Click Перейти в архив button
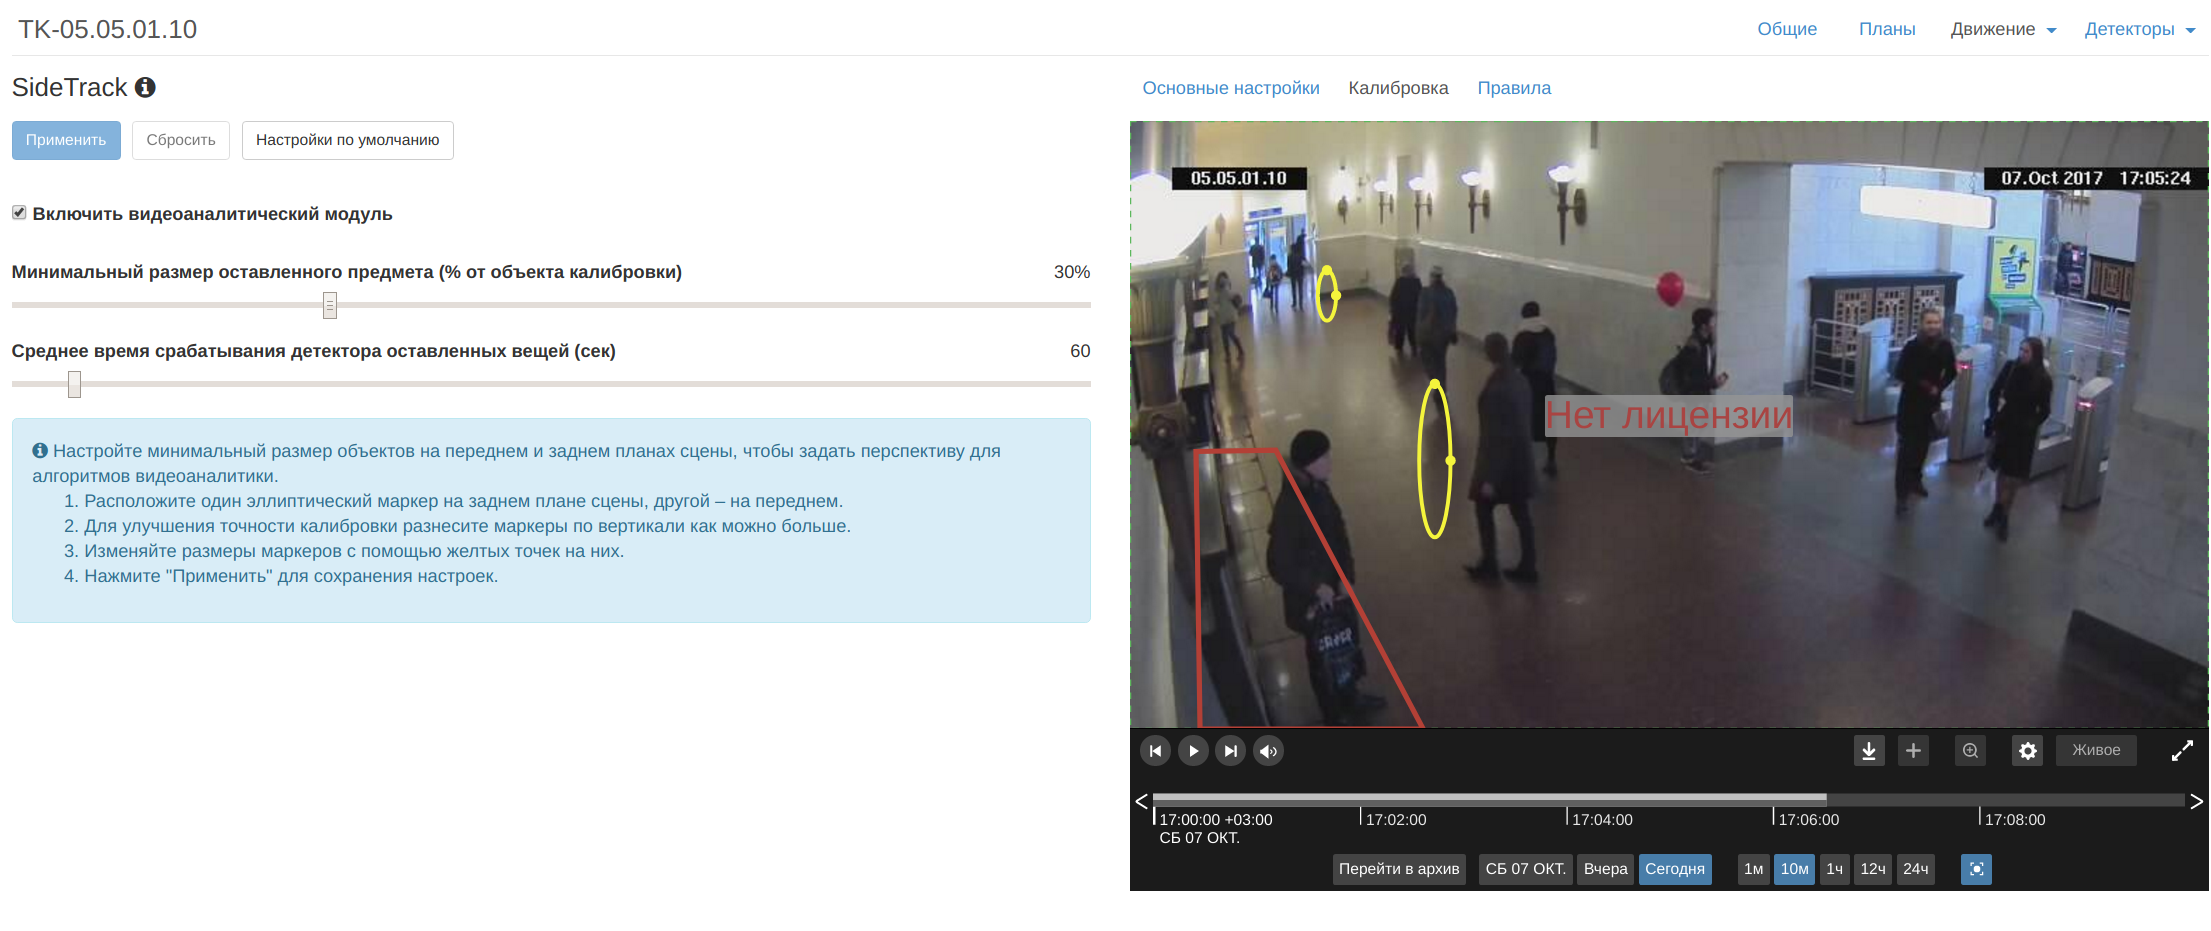This screenshot has height=931, width=2211. click(1399, 869)
